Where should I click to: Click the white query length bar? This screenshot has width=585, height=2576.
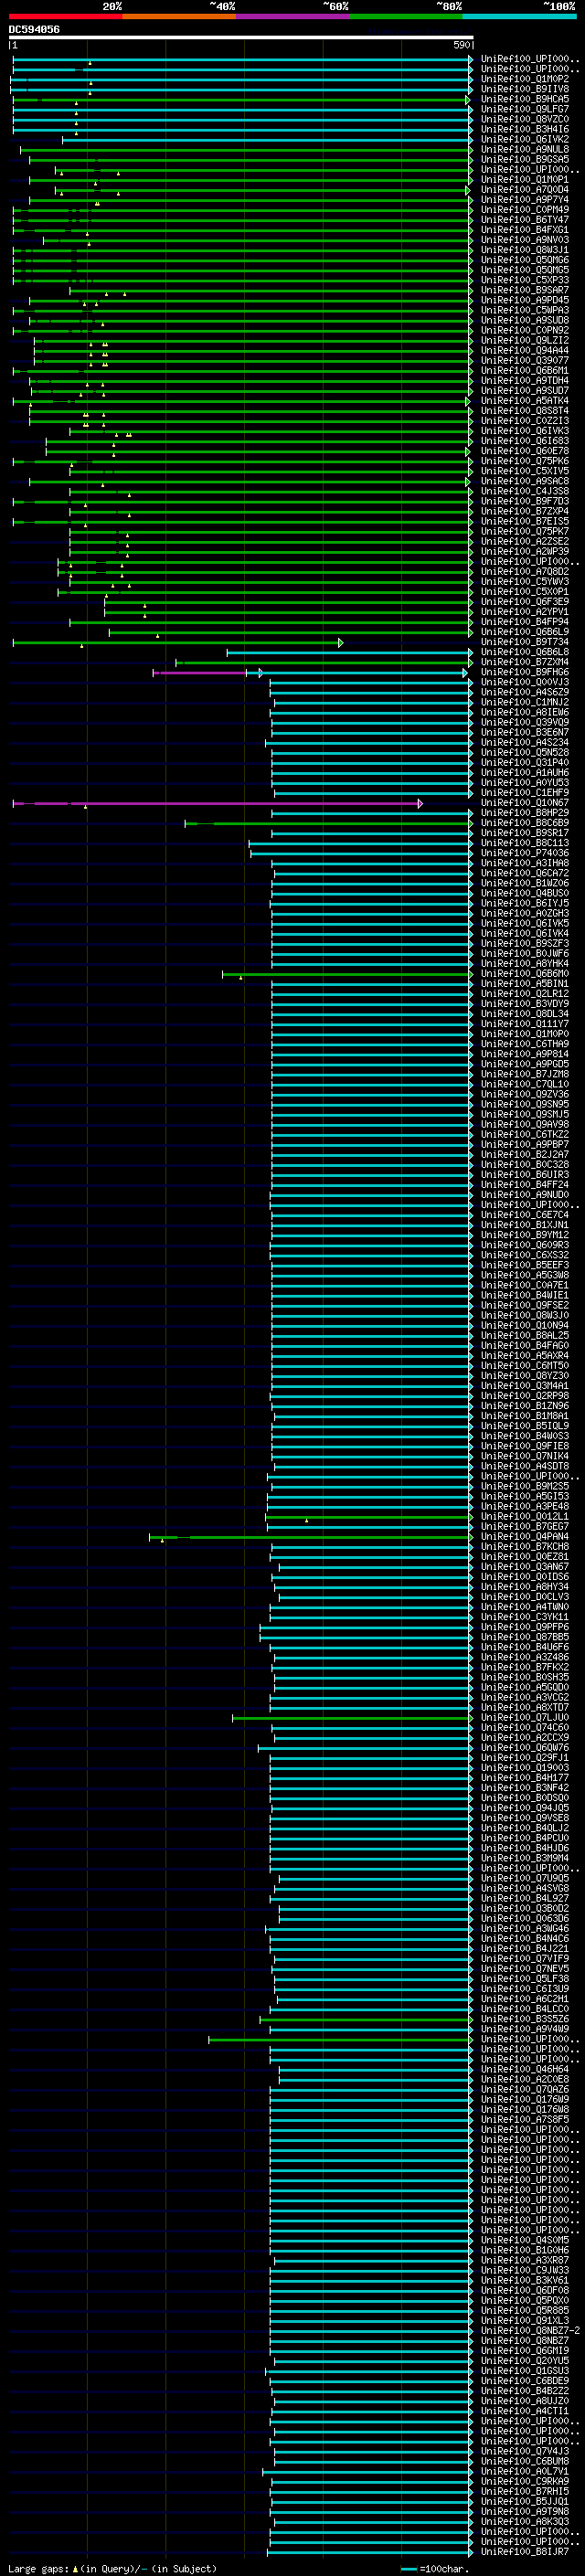(241, 37)
